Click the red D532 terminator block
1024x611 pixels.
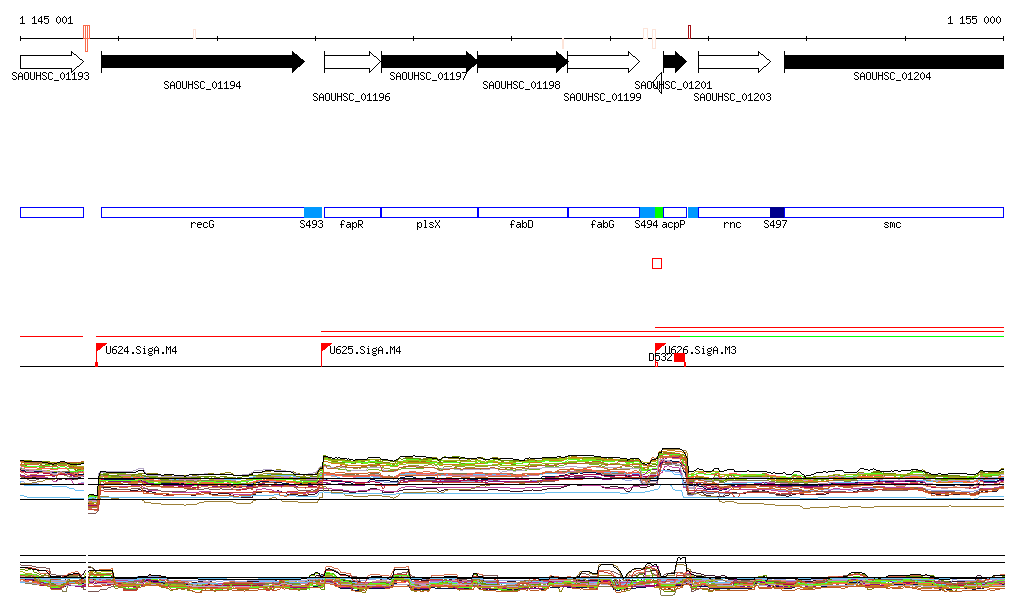point(680,357)
